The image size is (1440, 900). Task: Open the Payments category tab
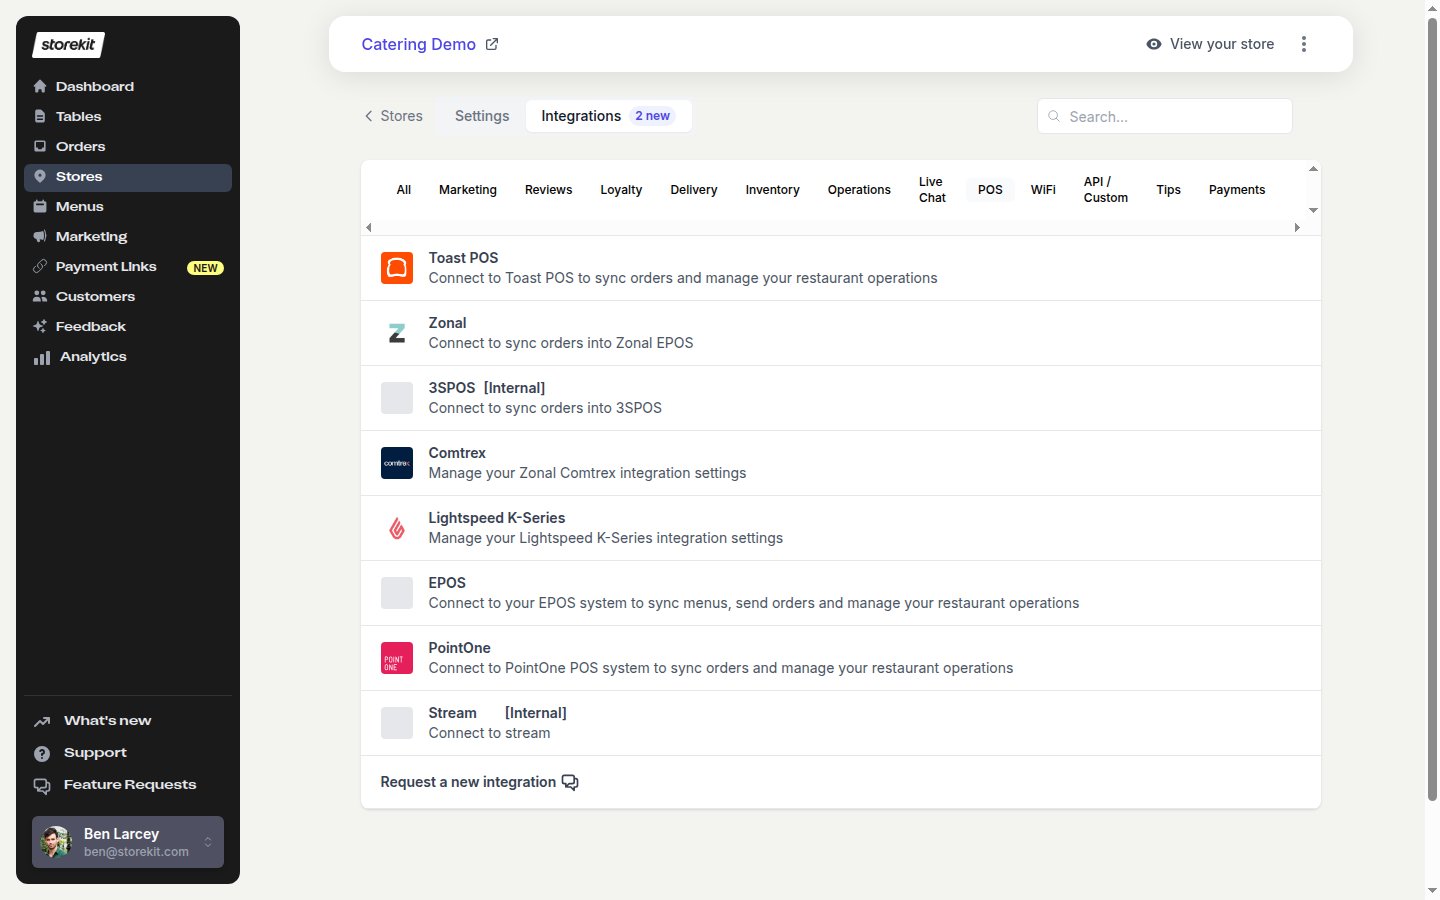coord(1237,190)
